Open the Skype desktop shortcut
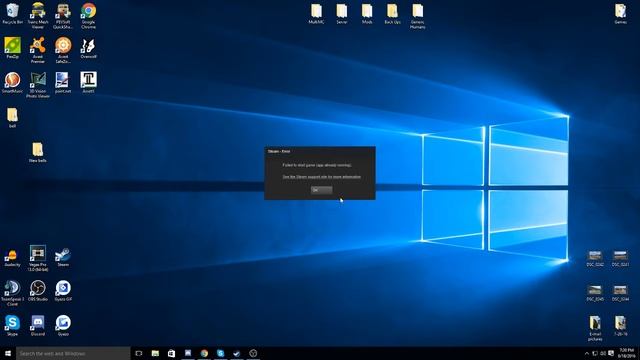 click(x=13, y=325)
